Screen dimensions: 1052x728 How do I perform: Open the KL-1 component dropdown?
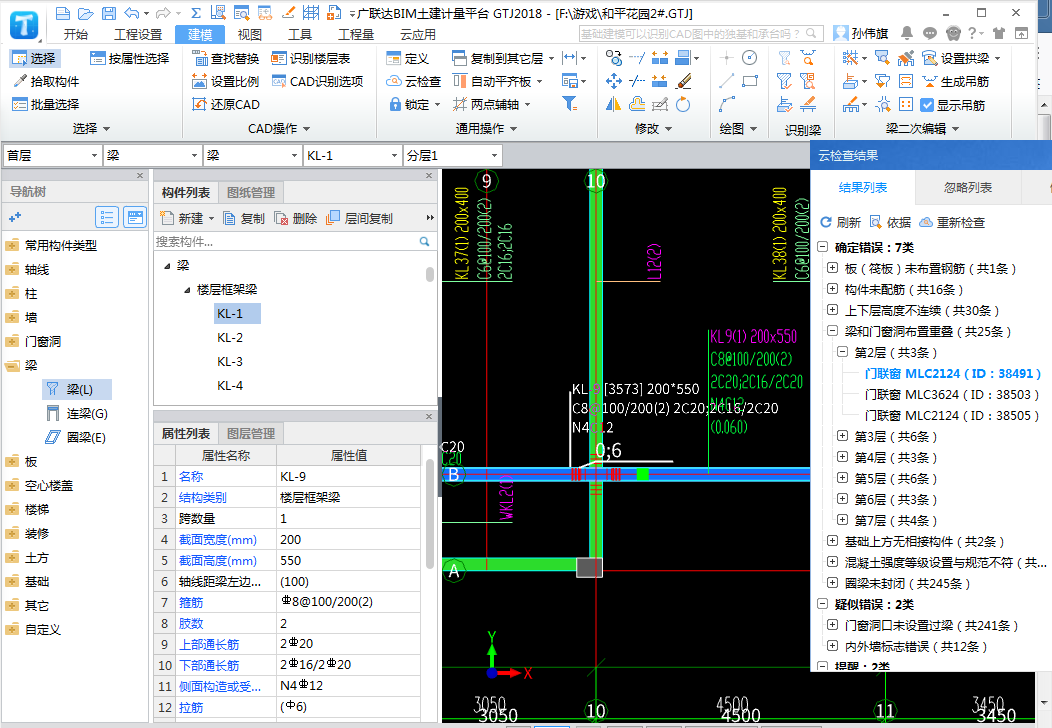point(395,155)
